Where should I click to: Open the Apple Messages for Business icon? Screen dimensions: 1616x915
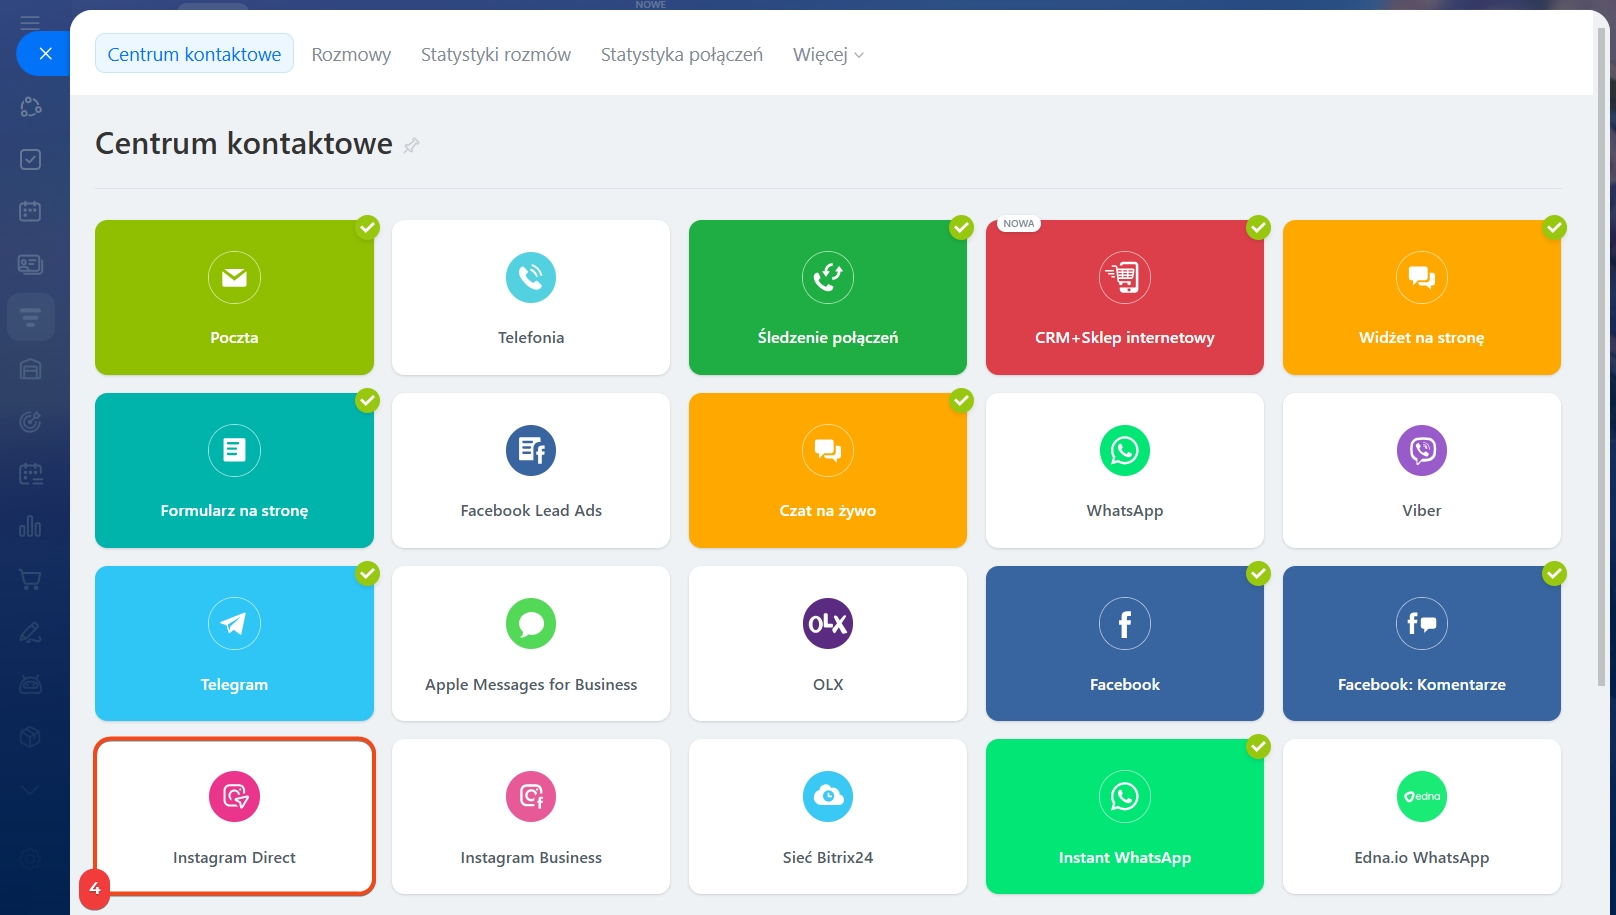[531, 623]
